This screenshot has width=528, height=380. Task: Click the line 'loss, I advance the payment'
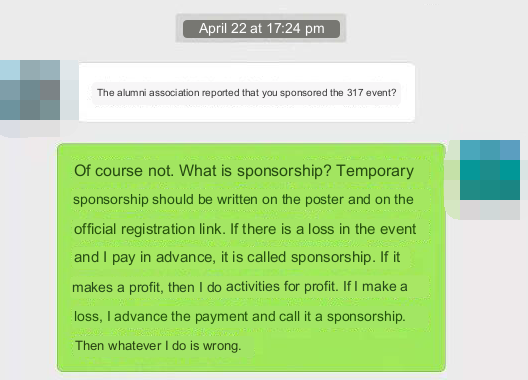point(240,316)
